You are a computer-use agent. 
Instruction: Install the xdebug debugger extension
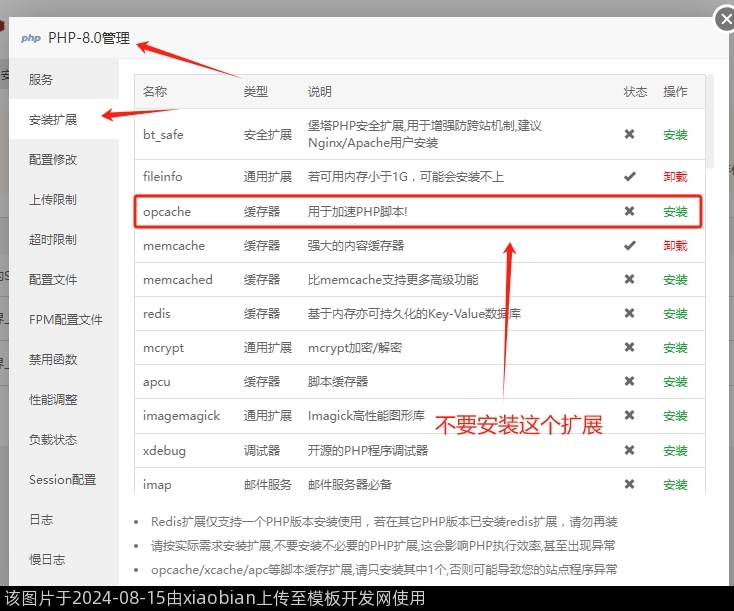point(675,451)
